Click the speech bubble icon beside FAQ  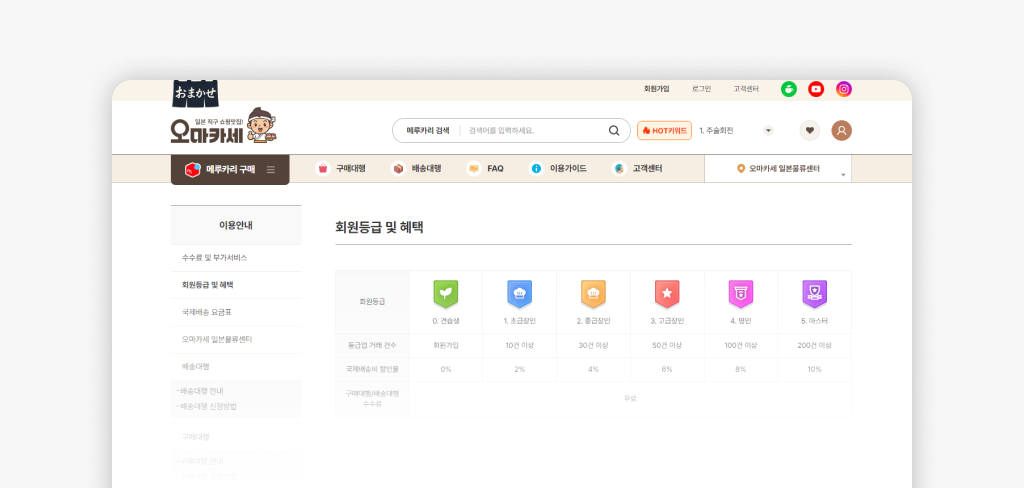pos(474,169)
